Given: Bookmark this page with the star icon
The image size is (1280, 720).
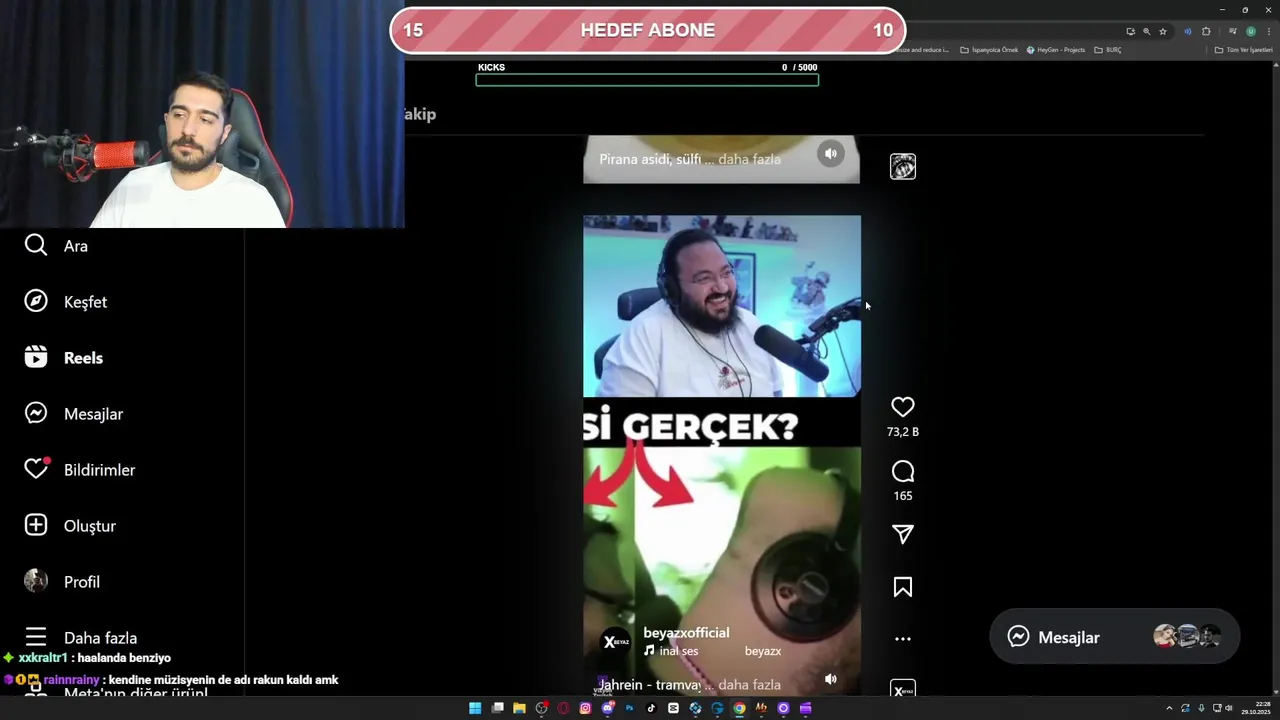Looking at the screenshot, I should click(1163, 32).
